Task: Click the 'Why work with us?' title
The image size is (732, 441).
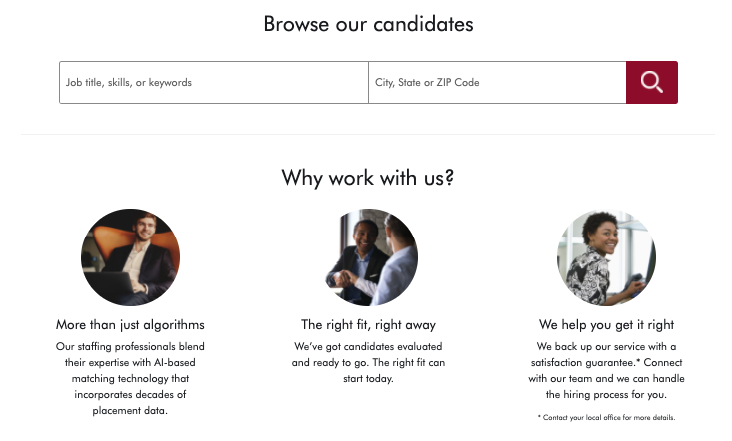Action: [x=368, y=178]
